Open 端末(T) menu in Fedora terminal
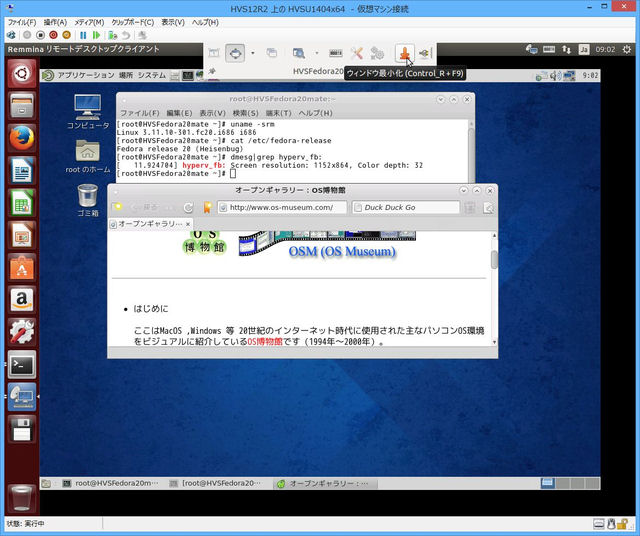 [x=278, y=113]
